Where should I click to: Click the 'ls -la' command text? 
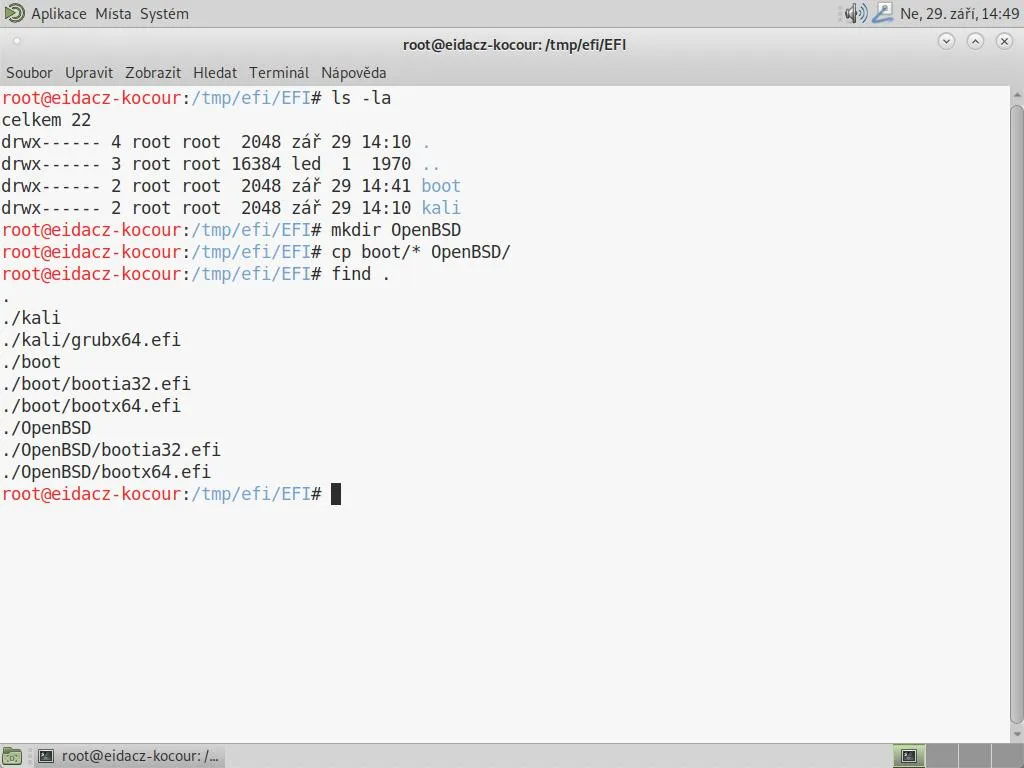click(361, 98)
